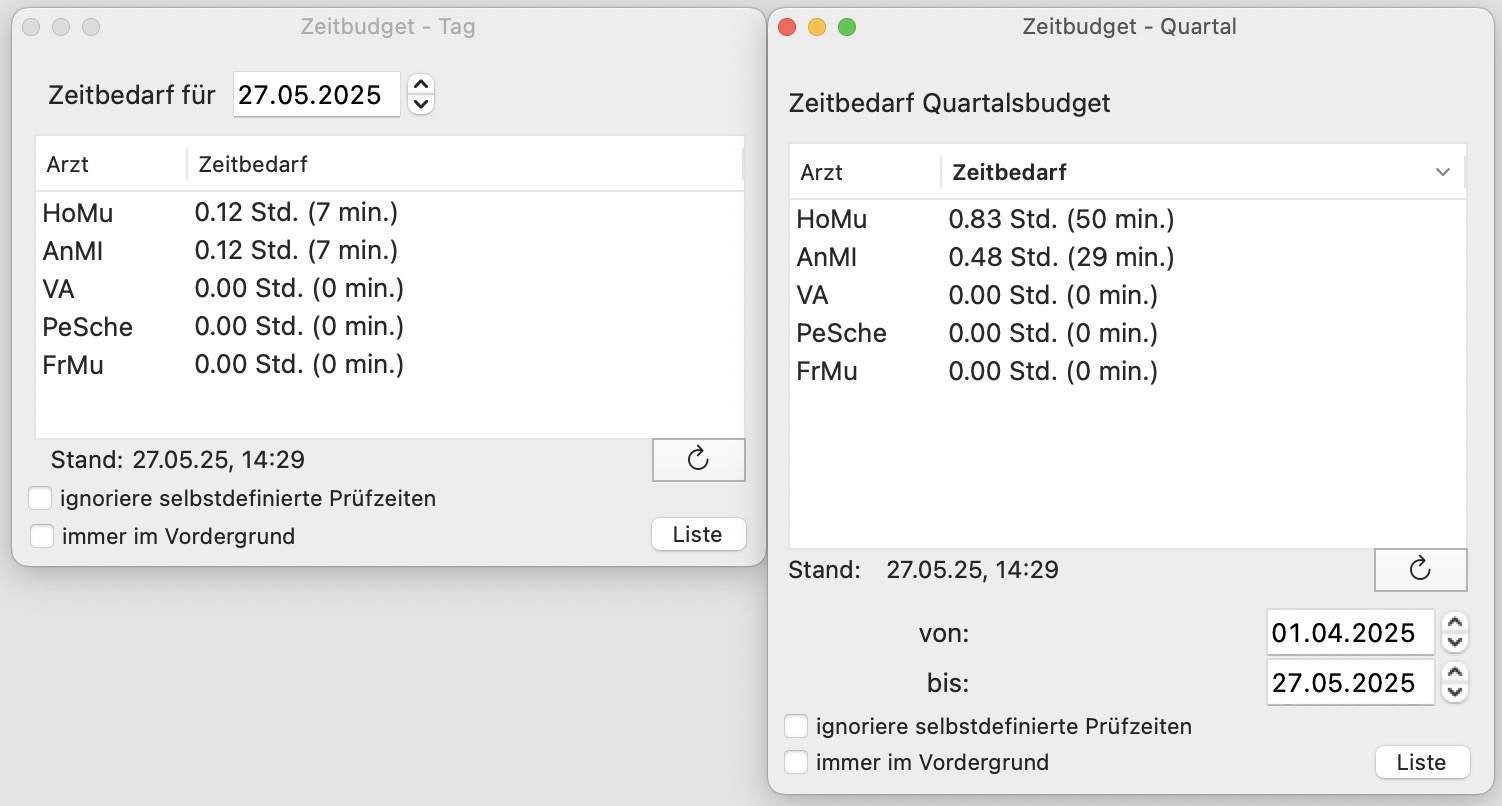Decrement the Zeitbedarf für date stepper down
The width and height of the screenshot is (1502, 806).
(x=421, y=104)
